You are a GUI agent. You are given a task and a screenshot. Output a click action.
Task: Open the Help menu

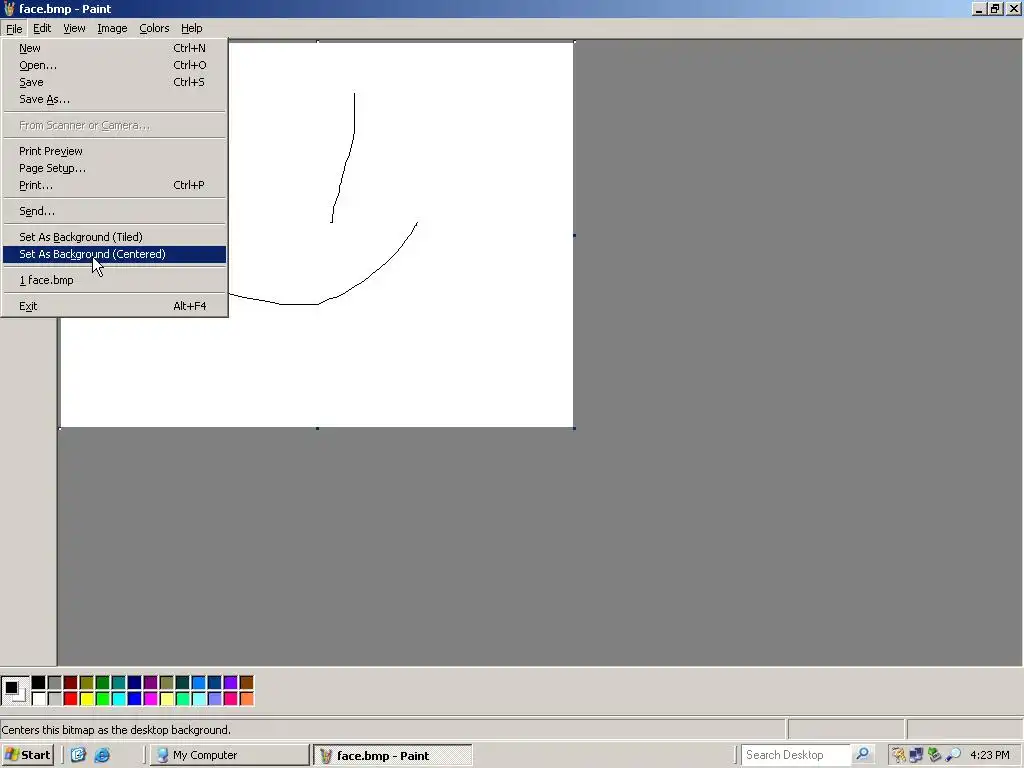click(x=191, y=28)
